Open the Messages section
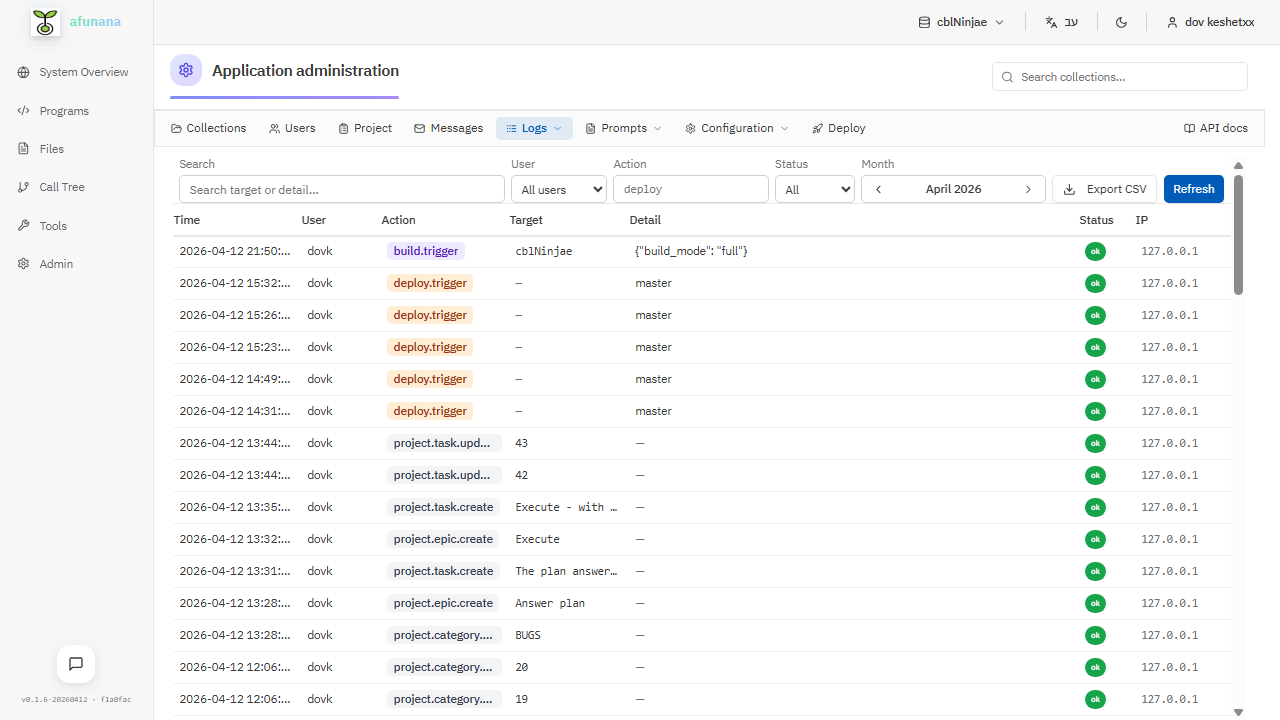Image resolution: width=1280 pixels, height=720 pixels. 448,128
